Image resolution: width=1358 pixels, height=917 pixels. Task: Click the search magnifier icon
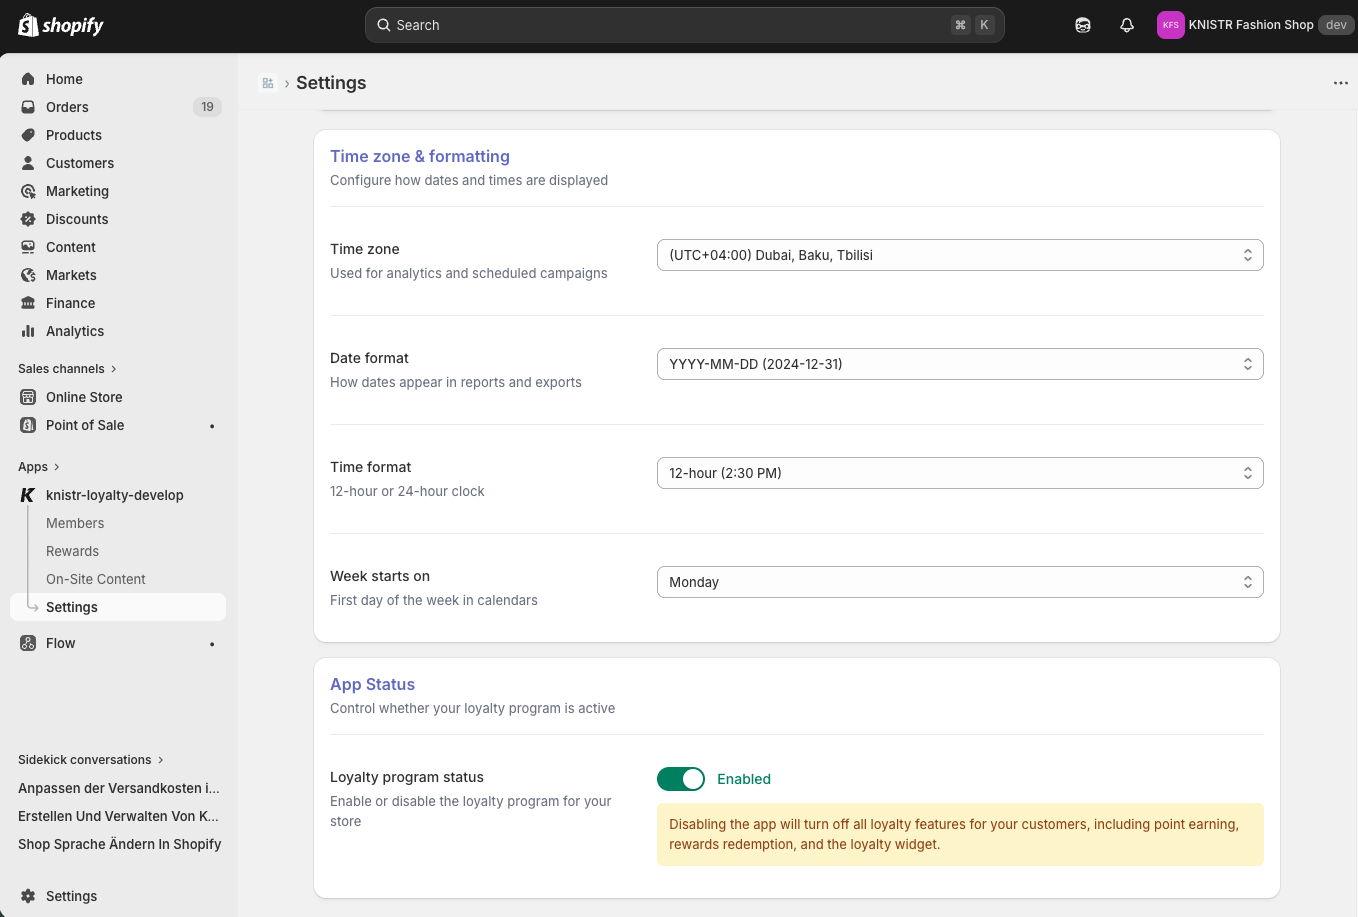click(384, 25)
